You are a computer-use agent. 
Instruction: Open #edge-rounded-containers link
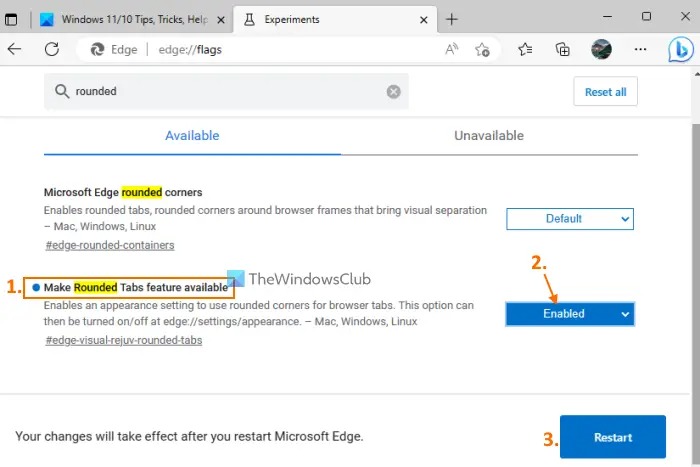tap(110, 245)
